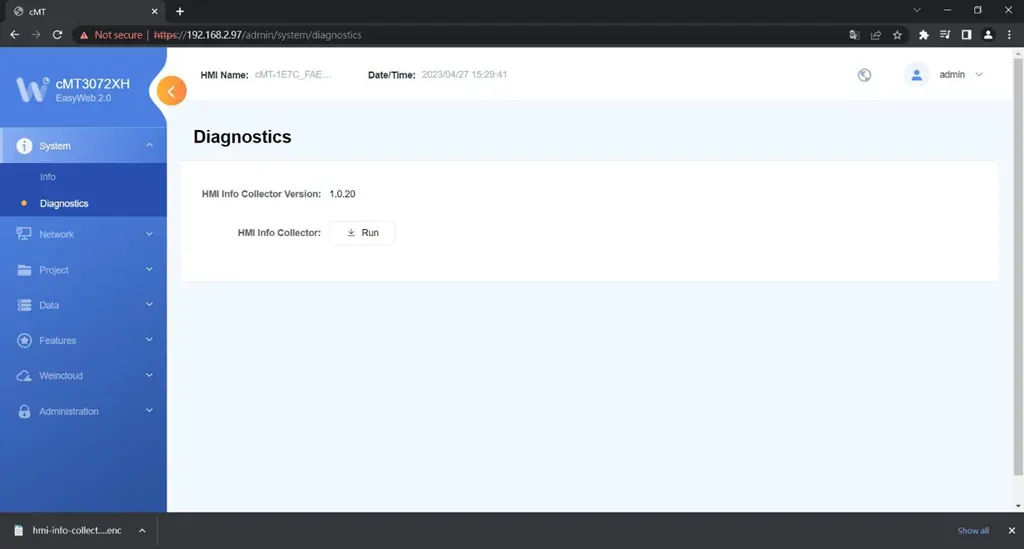Screen dimensions: 1024x549
Task: Expand the Network menu chevron
Action: pyautogui.click(x=149, y=234)
